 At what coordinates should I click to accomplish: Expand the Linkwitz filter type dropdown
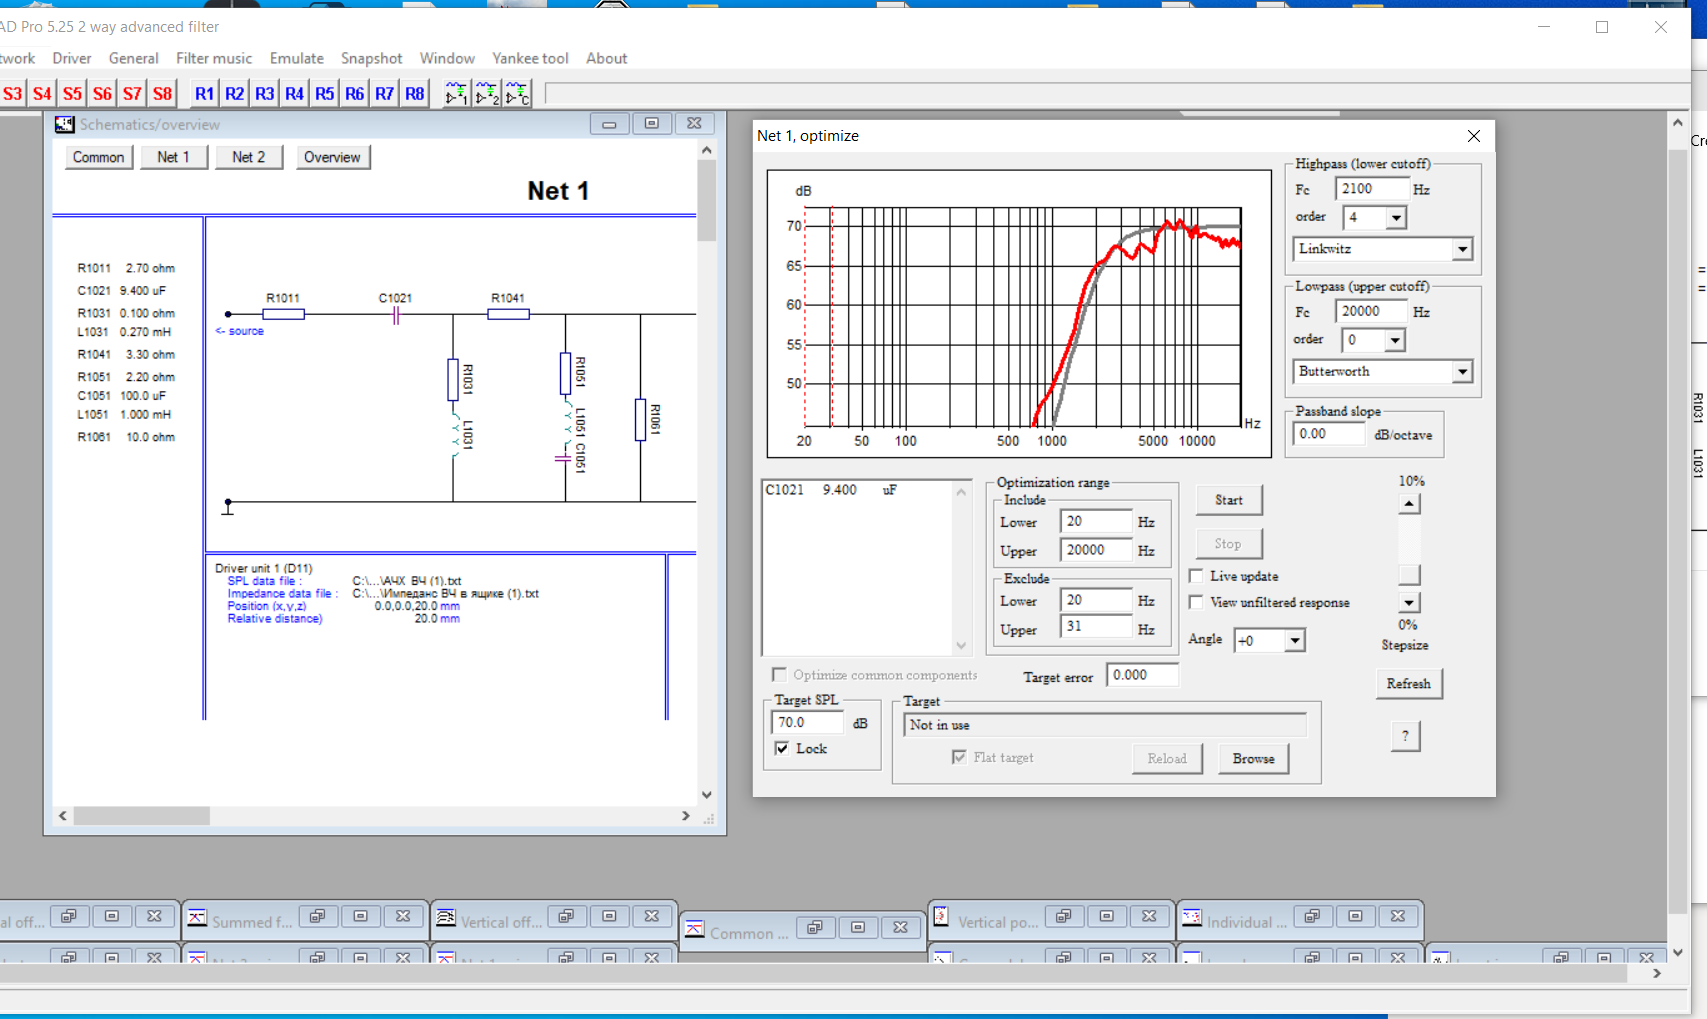coord(1462,249)
